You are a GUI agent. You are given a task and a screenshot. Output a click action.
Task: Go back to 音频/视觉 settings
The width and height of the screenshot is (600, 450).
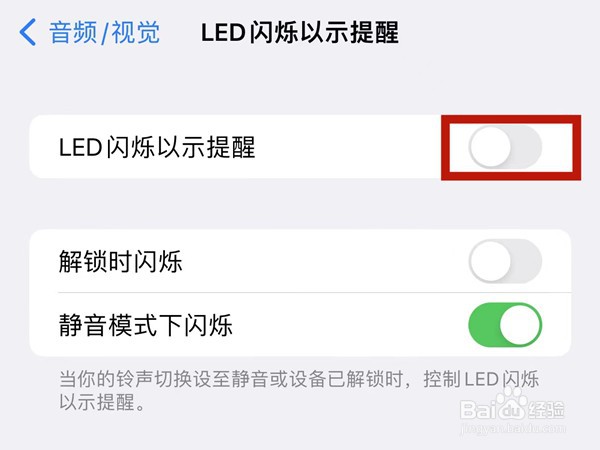104,32
